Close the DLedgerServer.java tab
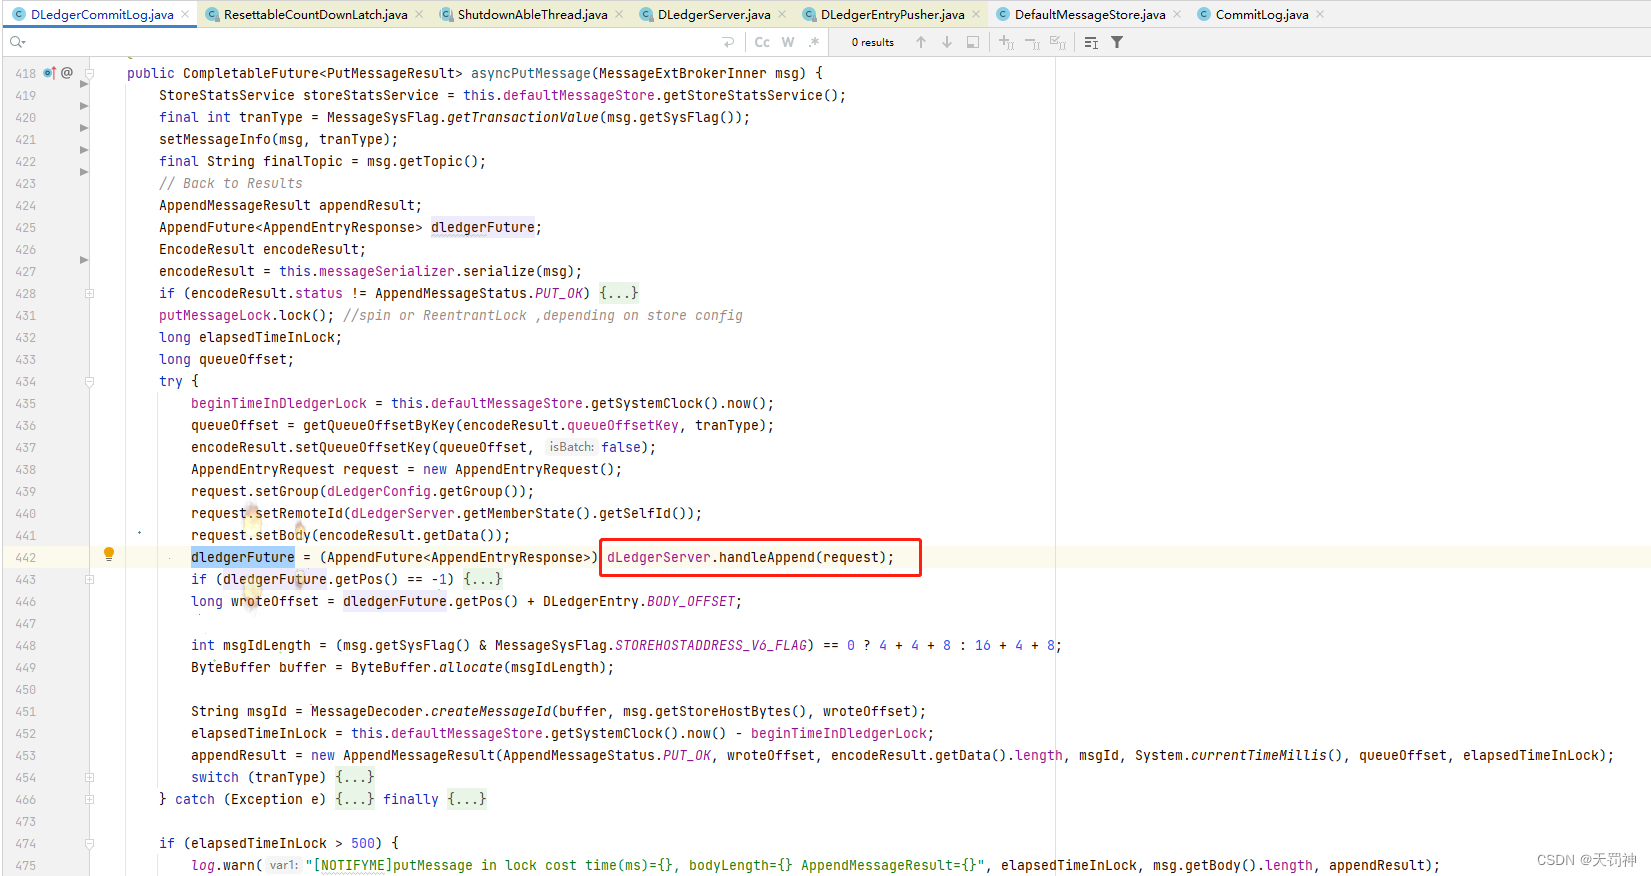This screenshot has width=1651, height=876. pos(782,14)
